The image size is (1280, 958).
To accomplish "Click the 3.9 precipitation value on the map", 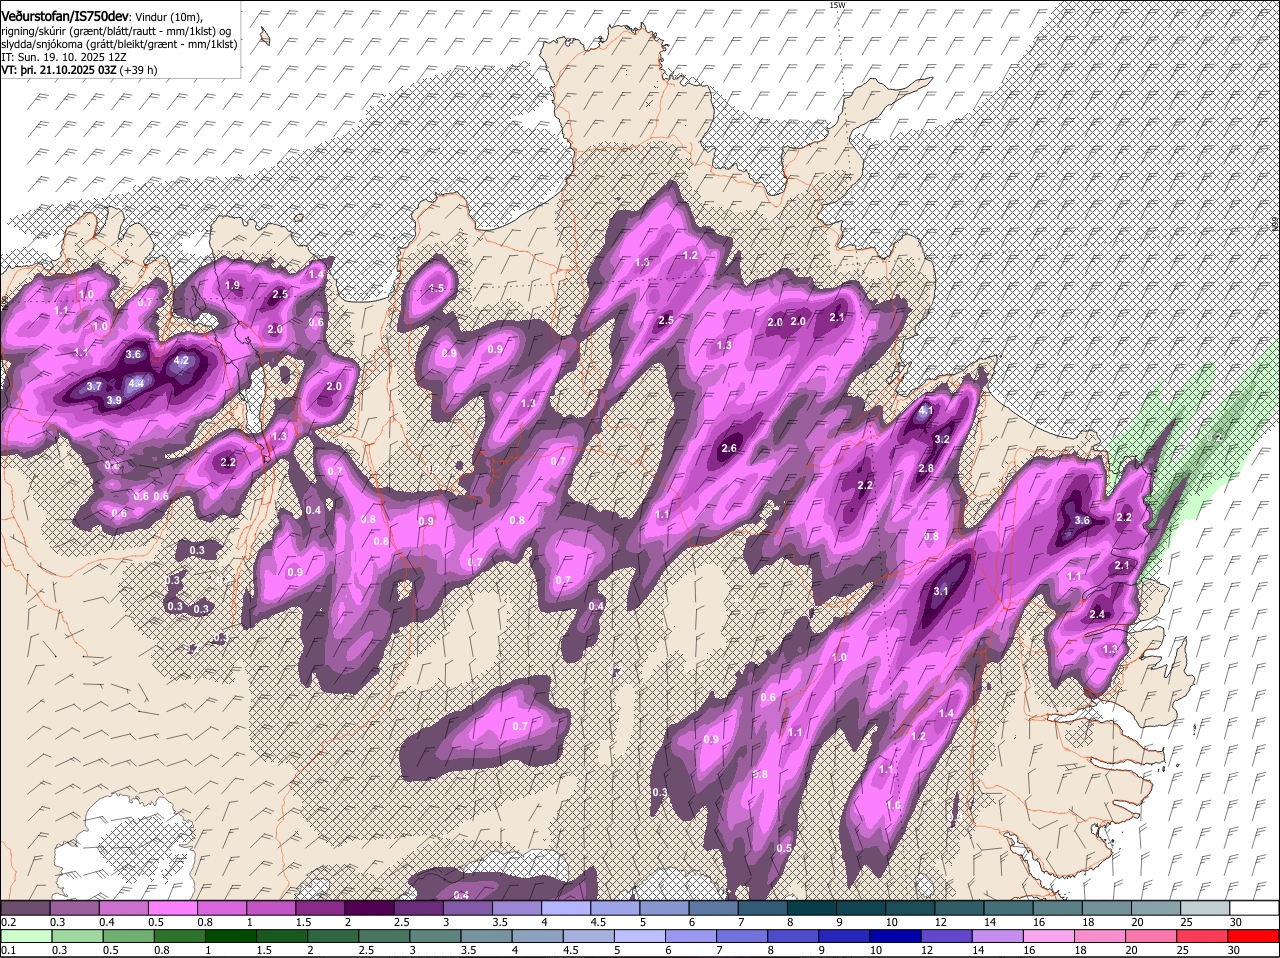I will pyautogui.click(x=114, y=400).
